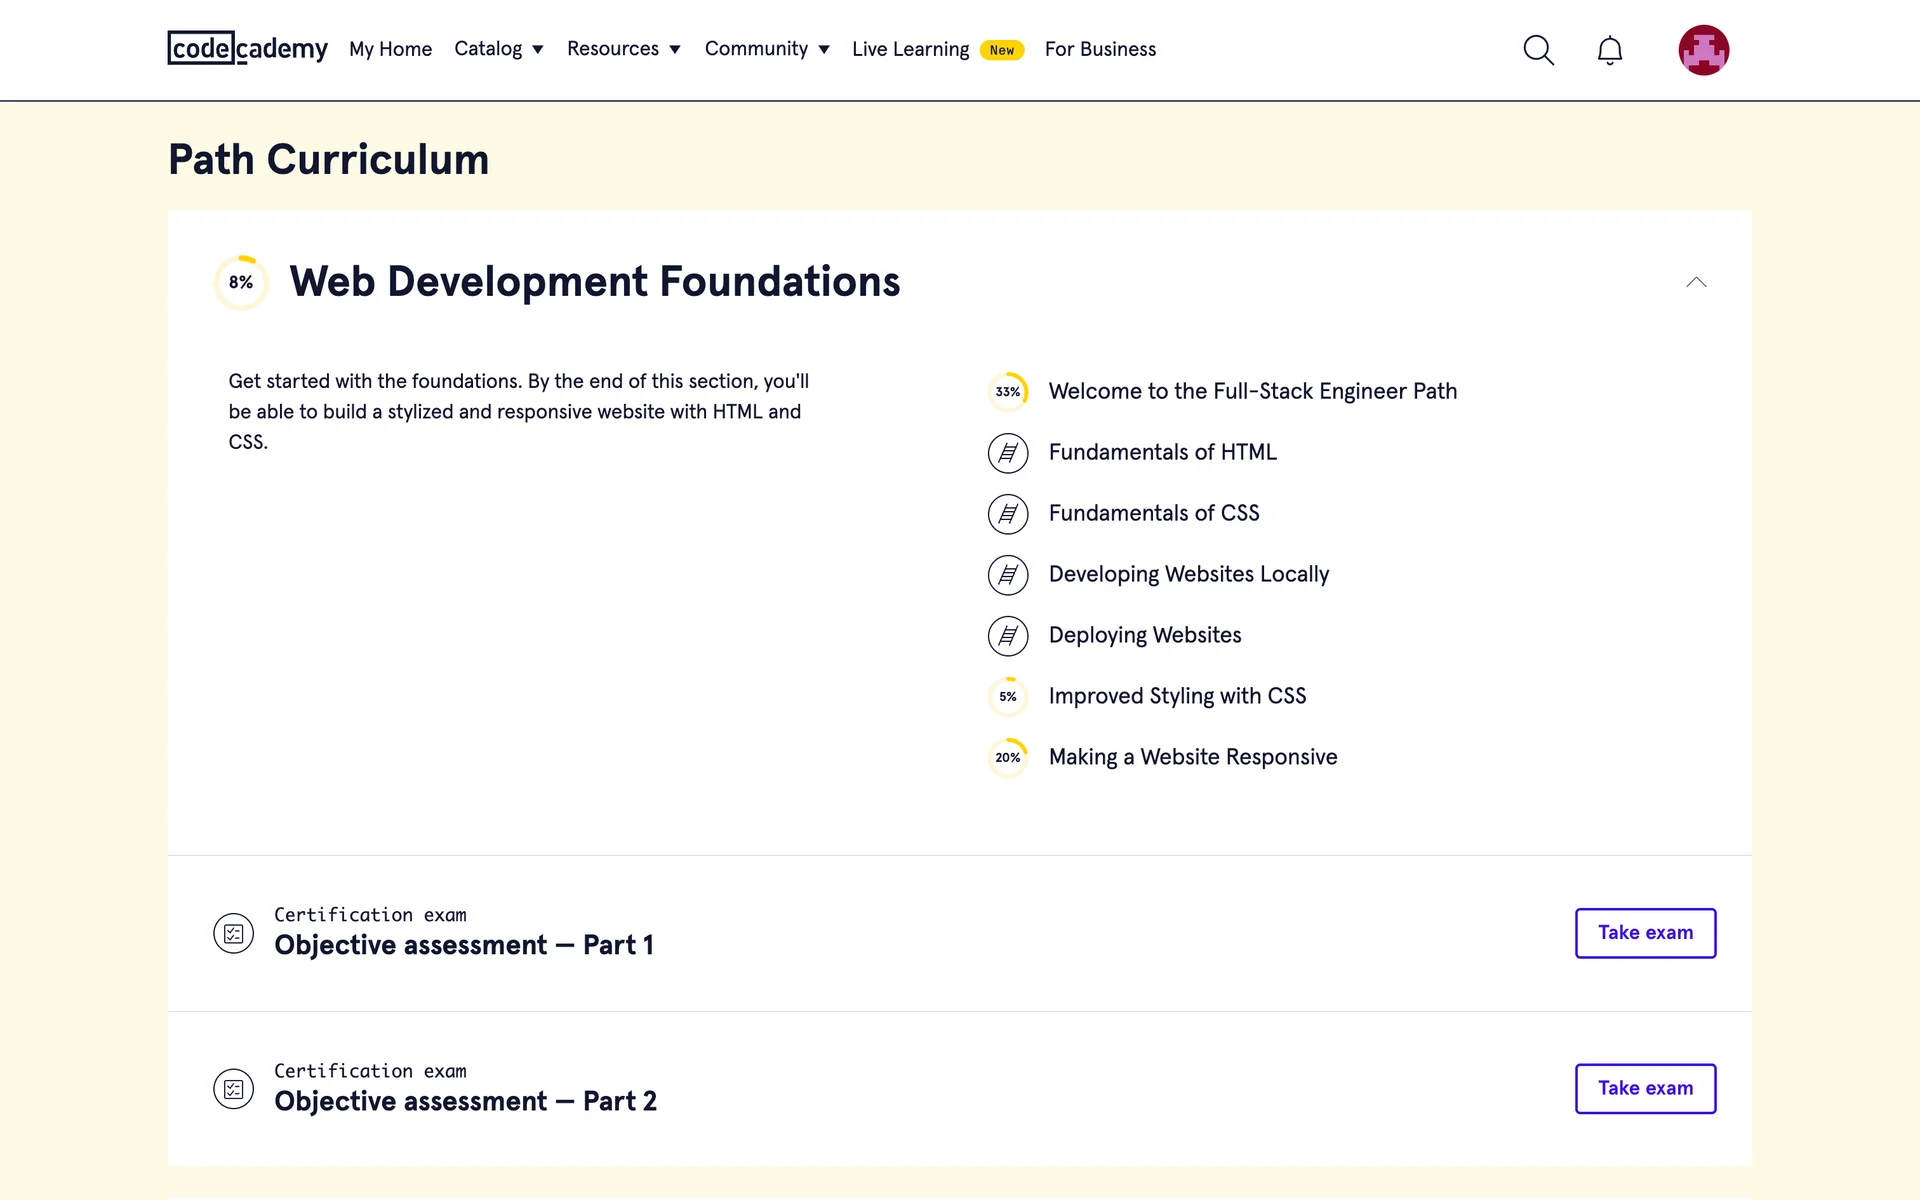Click the search magnifier icon
The image size is (1920, 1200).
1538,50
